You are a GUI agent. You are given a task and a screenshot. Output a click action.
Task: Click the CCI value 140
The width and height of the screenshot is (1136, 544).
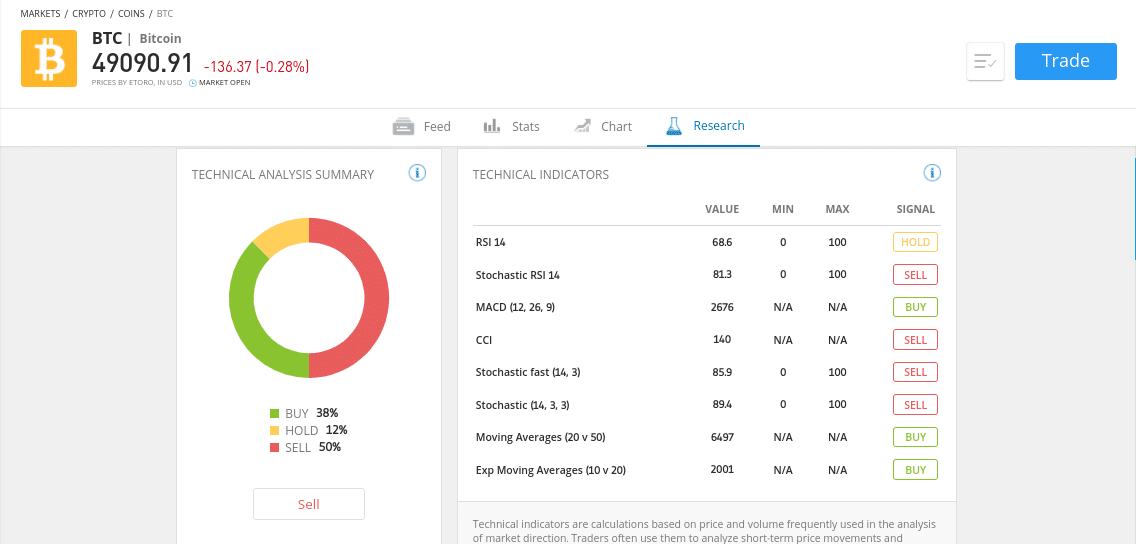722,339
